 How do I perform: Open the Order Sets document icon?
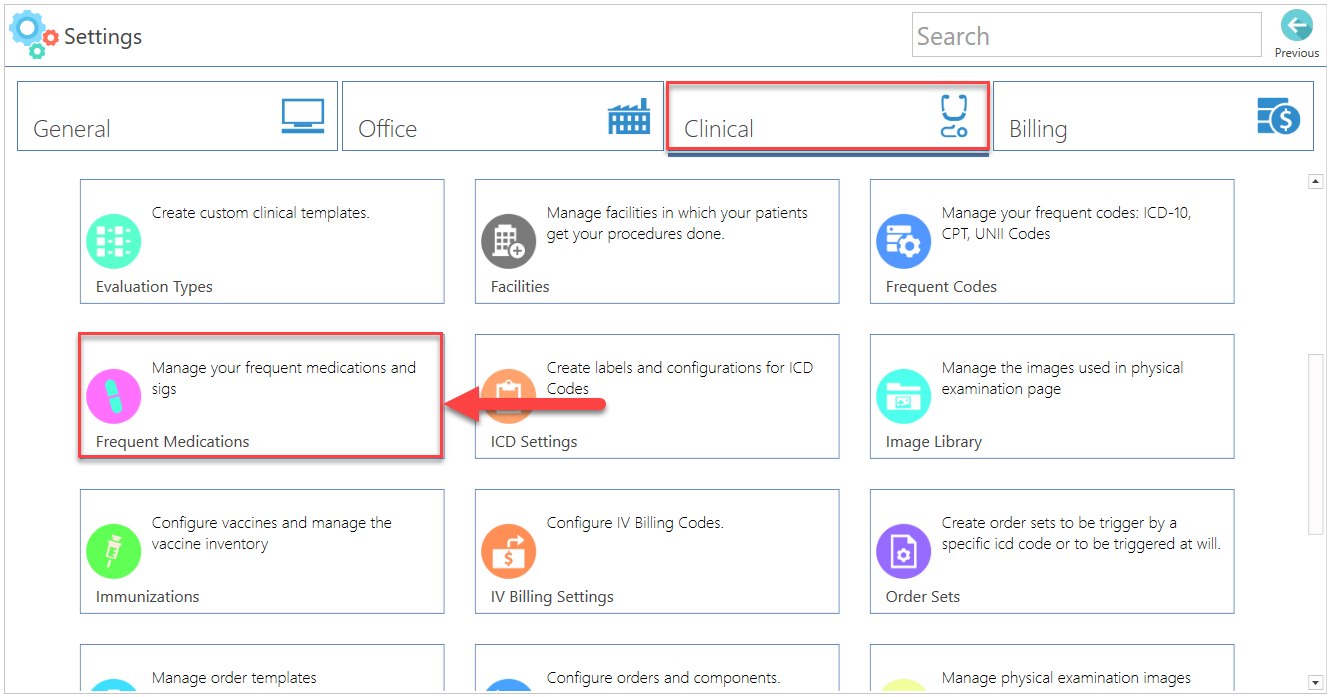click(903, 551)
